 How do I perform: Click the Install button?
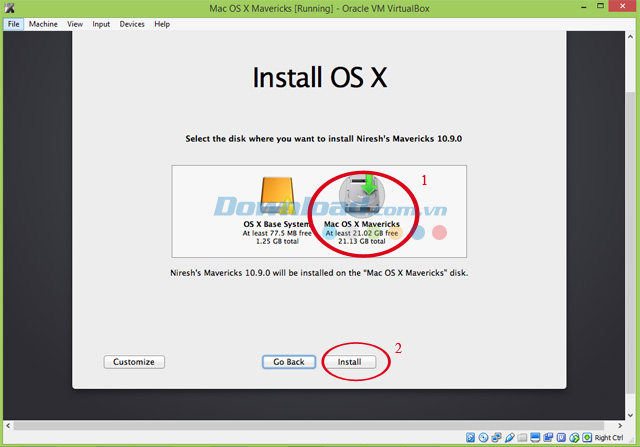349,362
